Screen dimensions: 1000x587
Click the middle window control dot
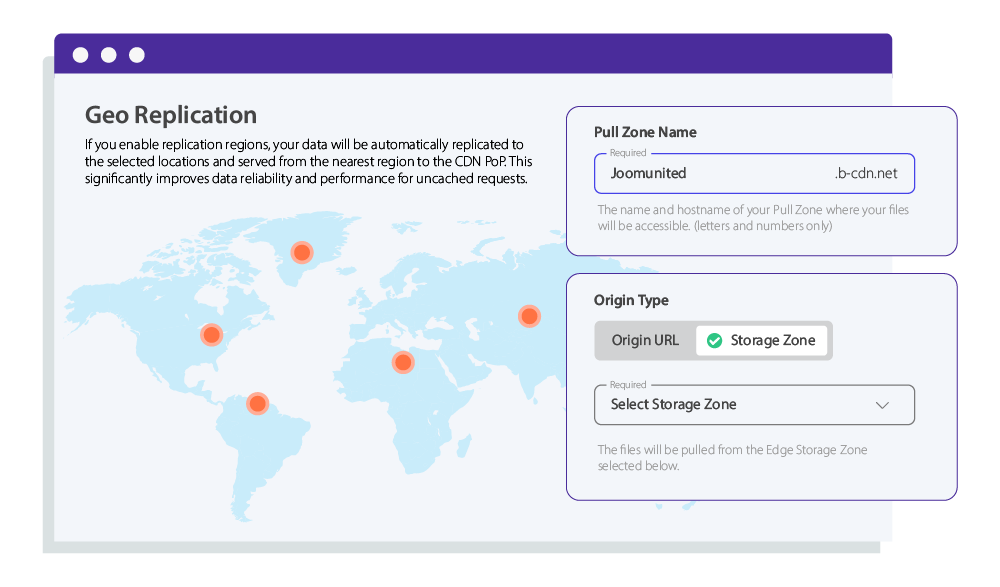tap(107, 55)
